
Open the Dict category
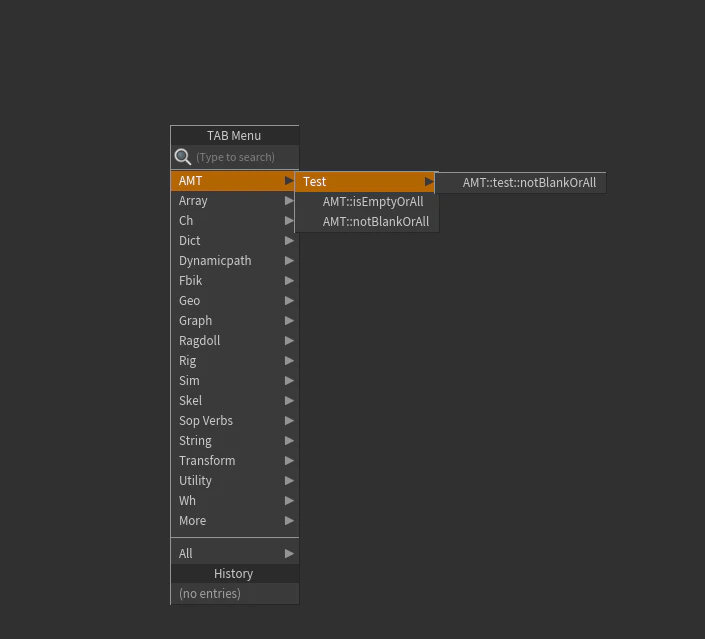(235, 241)
